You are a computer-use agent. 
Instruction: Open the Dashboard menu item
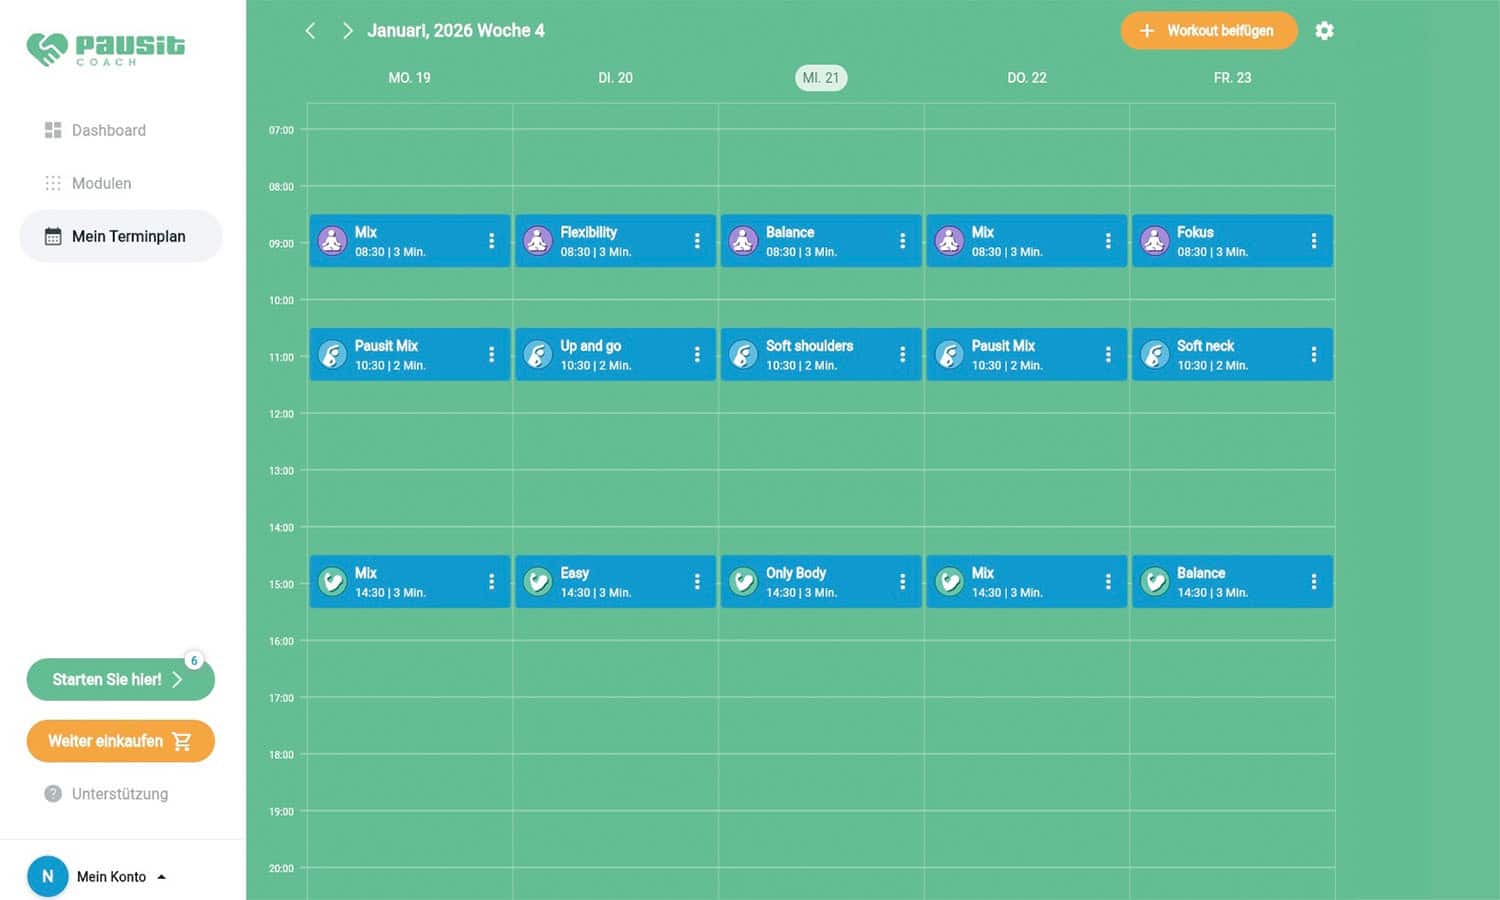click(108, 130)
